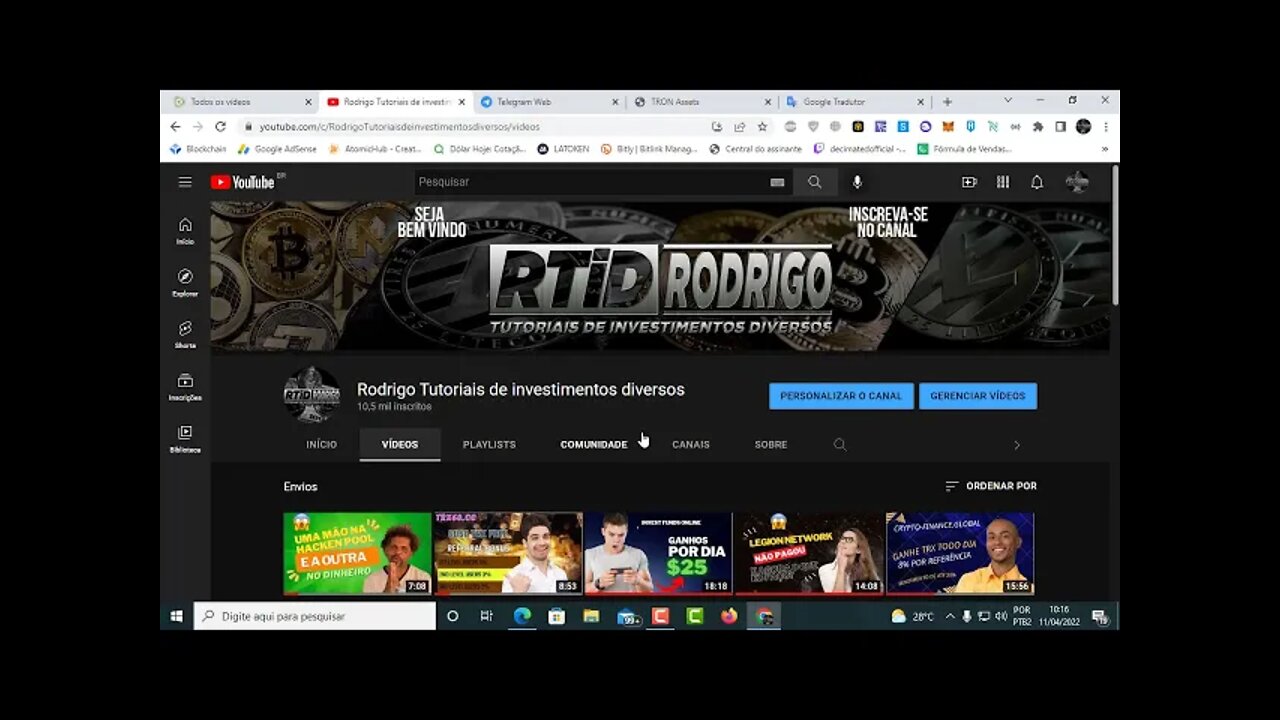Screen dimensions: 1280x720
Task: Open a new browser tab
Action: point(947,102)
